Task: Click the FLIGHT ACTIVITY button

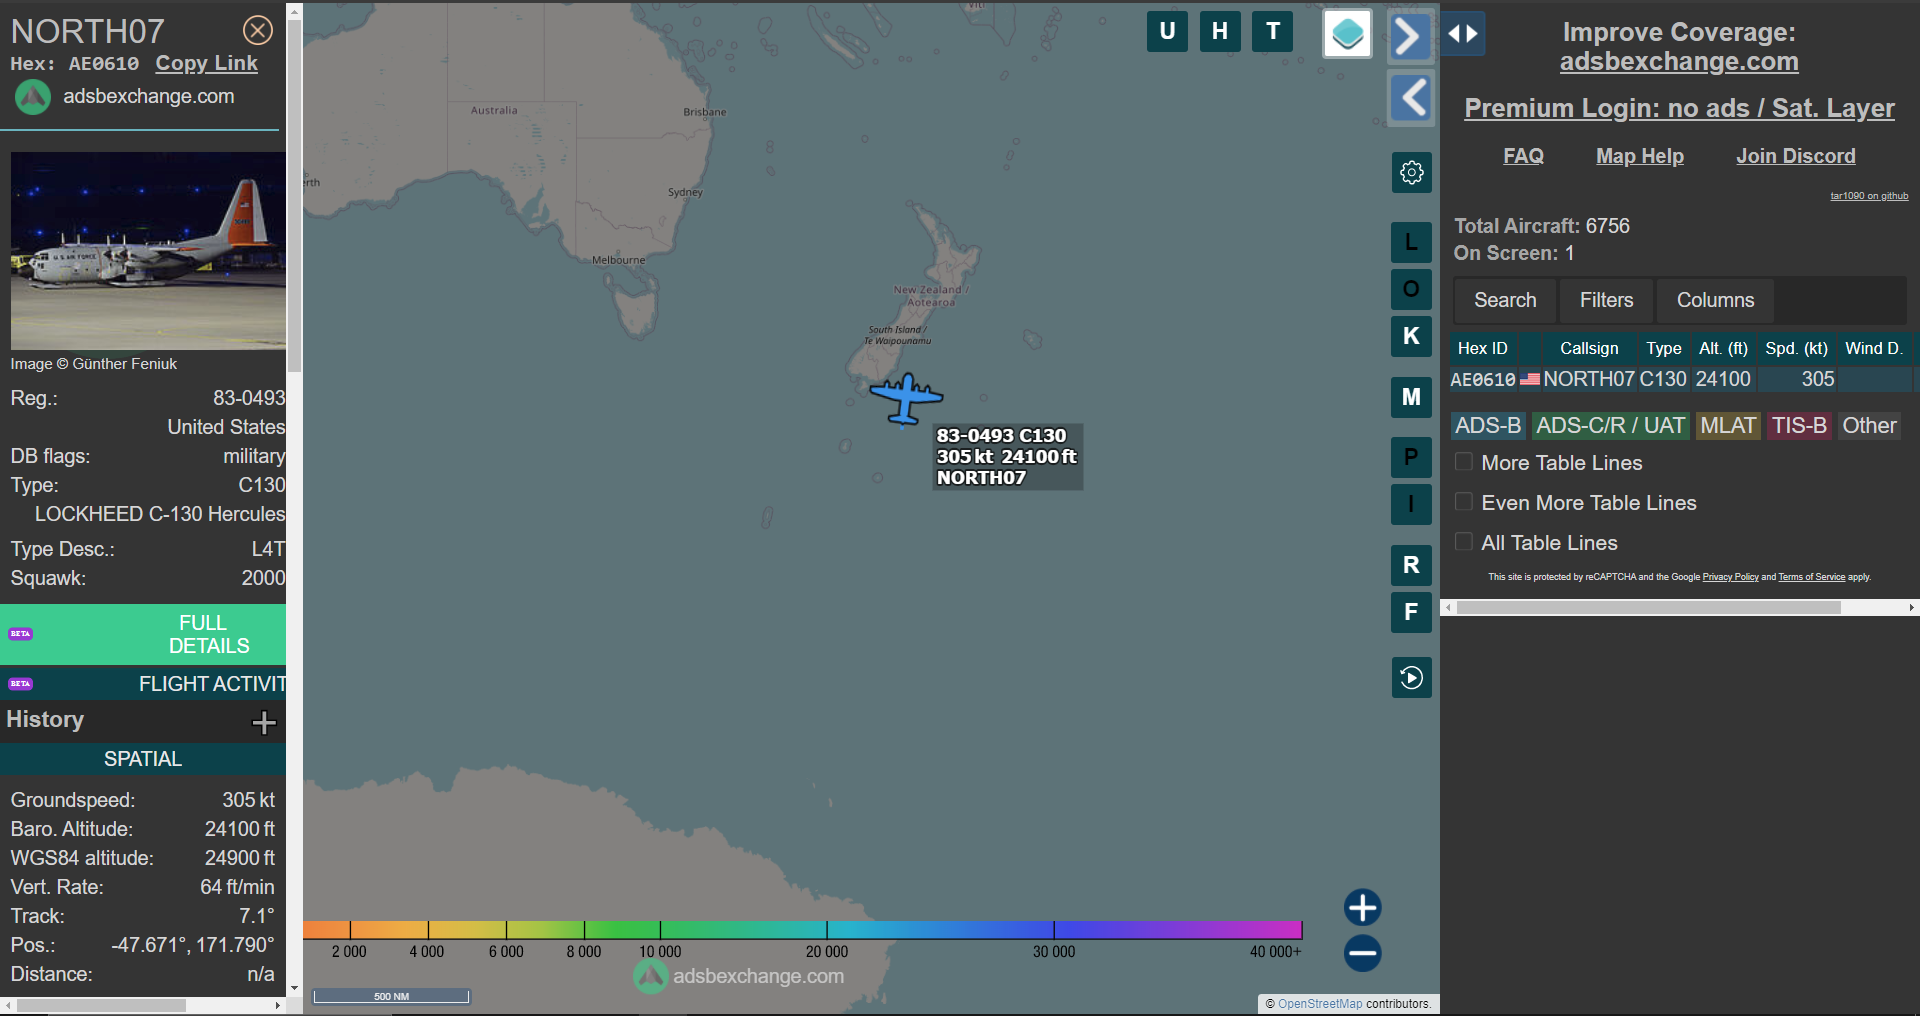Action: 143,684
